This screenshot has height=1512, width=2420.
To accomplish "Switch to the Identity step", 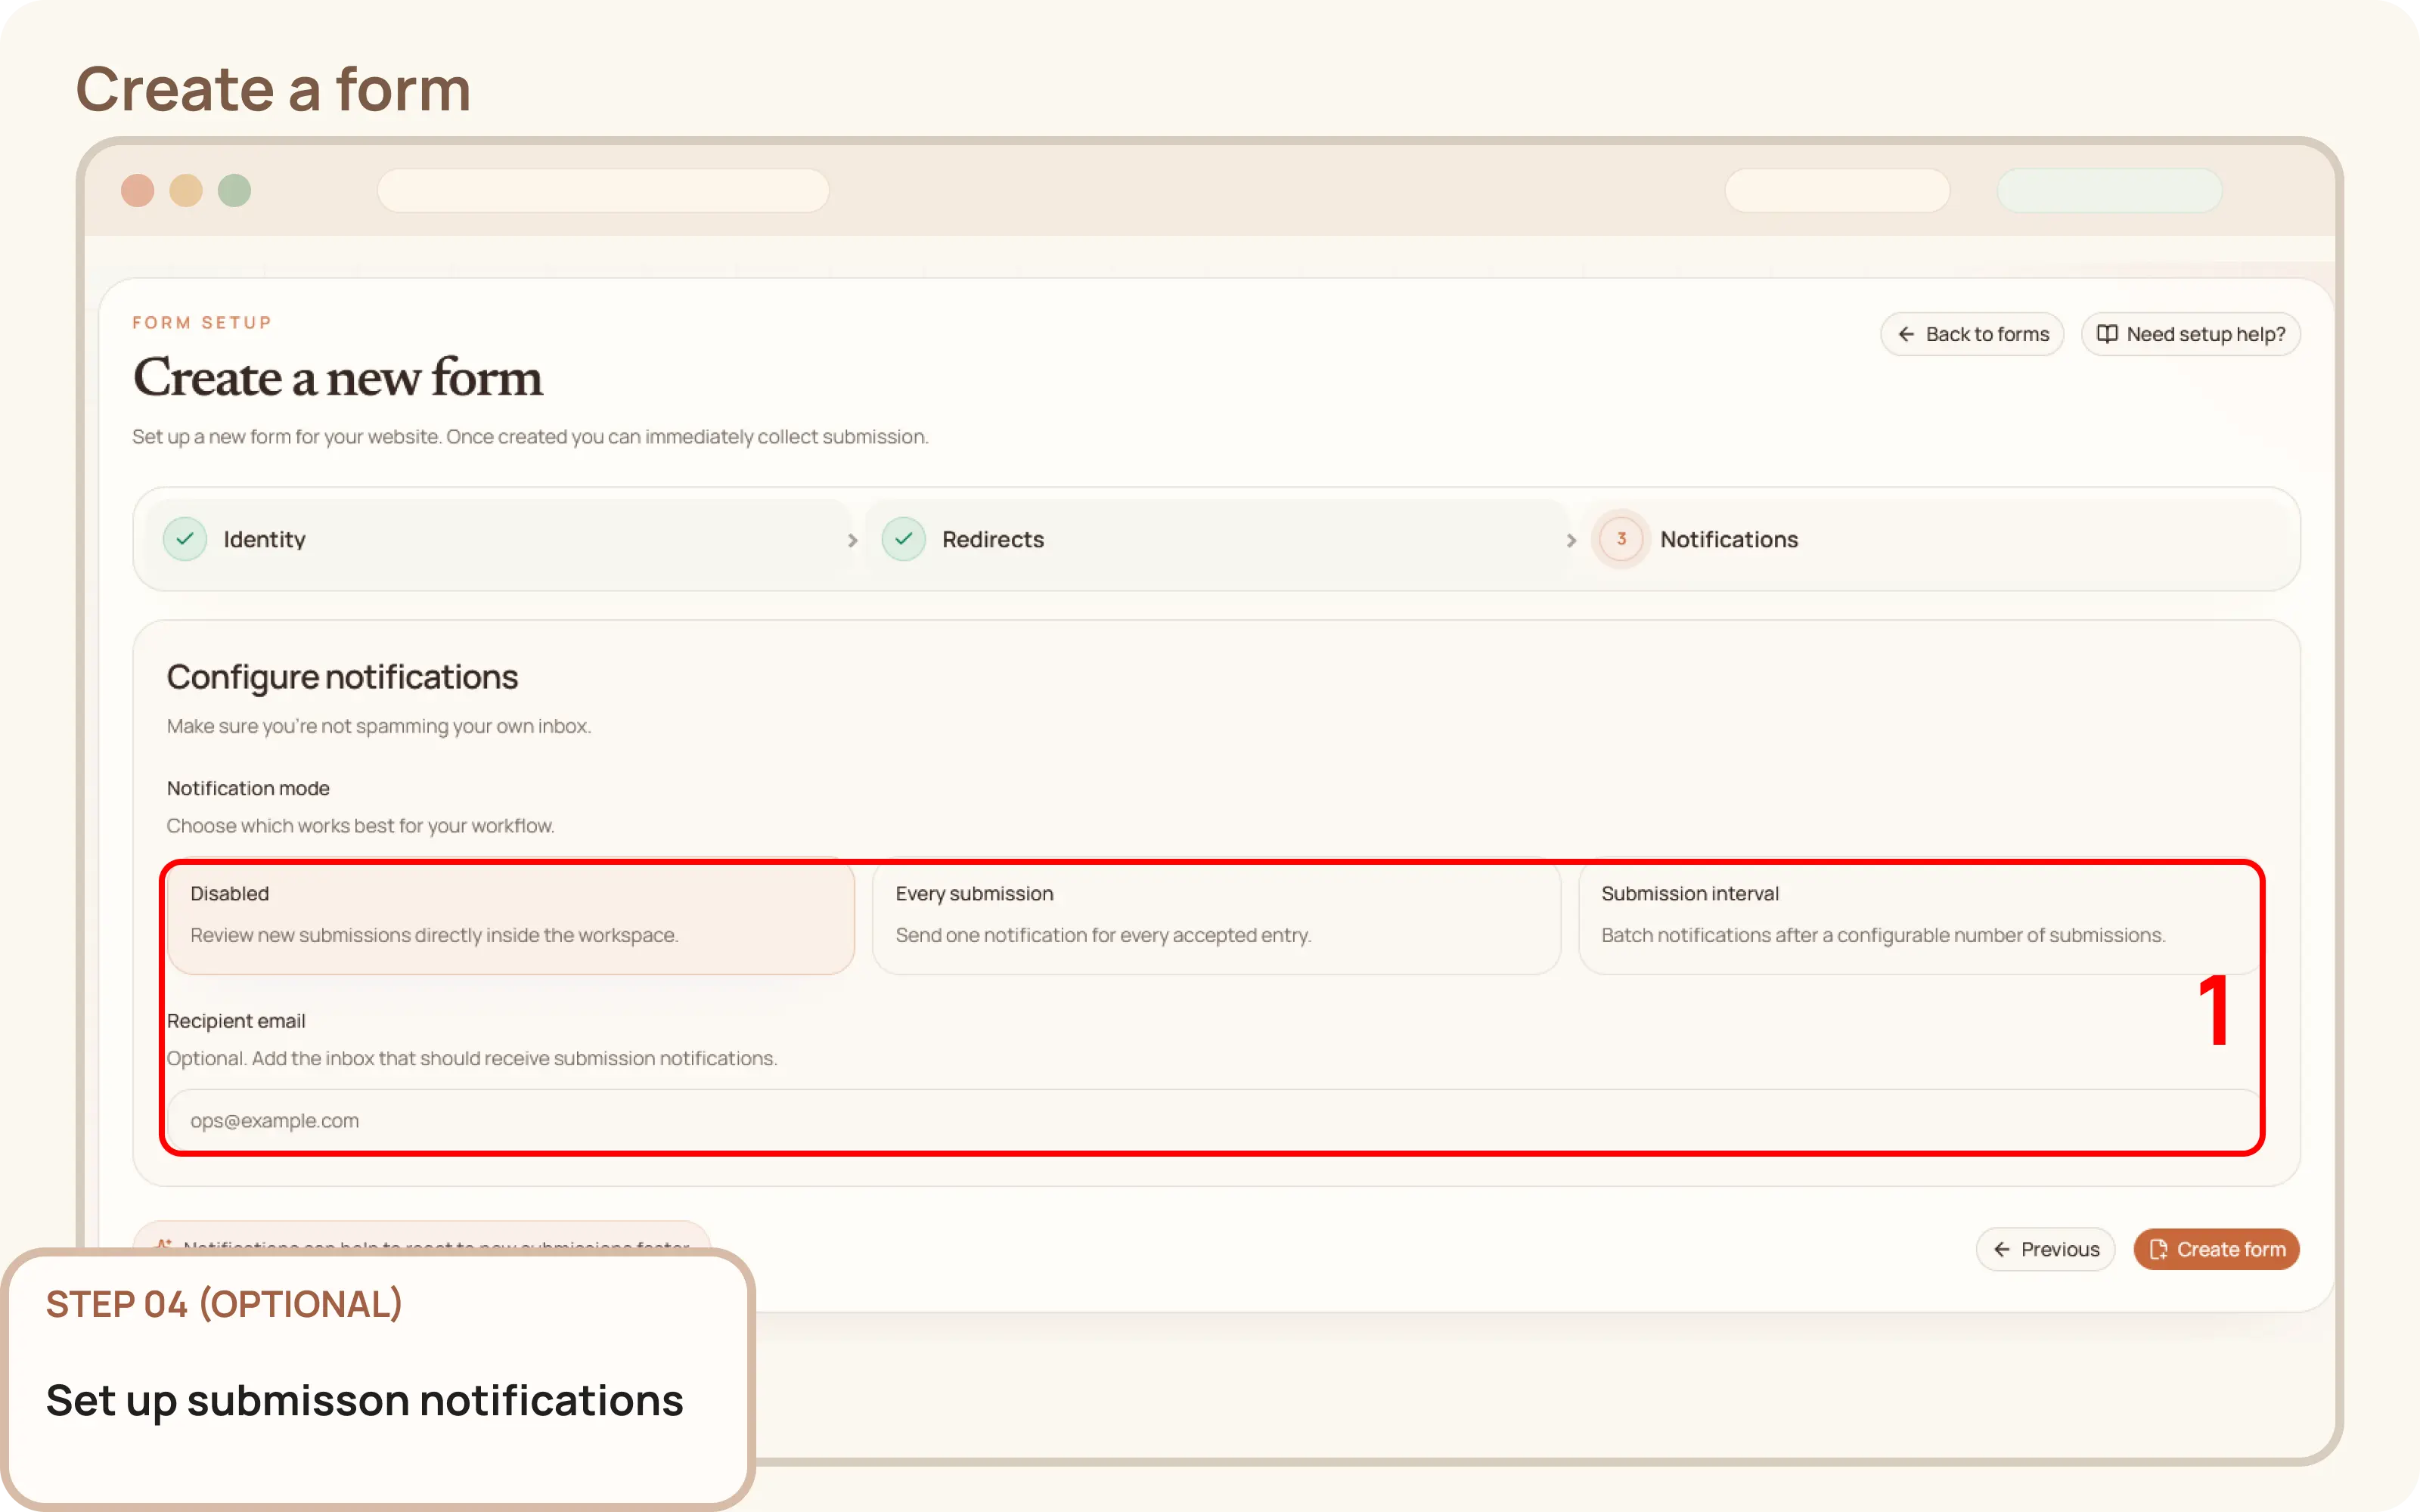I will tap(264, 539).
